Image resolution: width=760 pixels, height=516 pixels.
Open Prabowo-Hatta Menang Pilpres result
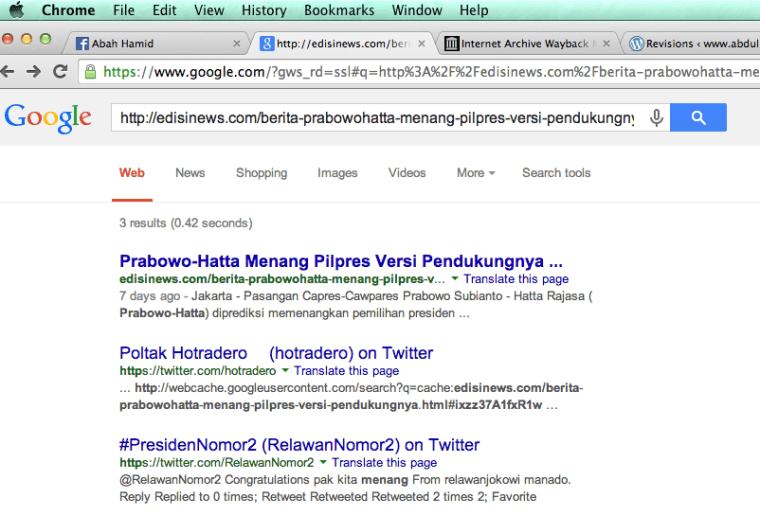tap(341, 261)
